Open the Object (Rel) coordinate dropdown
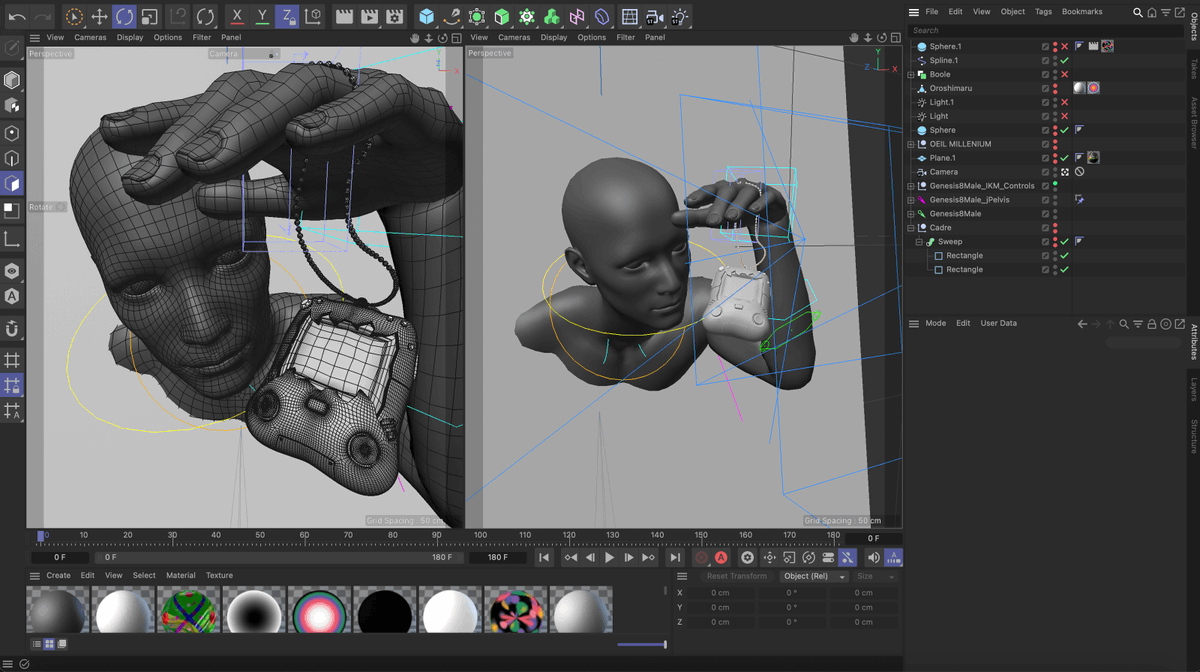This screenshot has height=672, width=1200. pyautogui.click(x=815, y=576)
